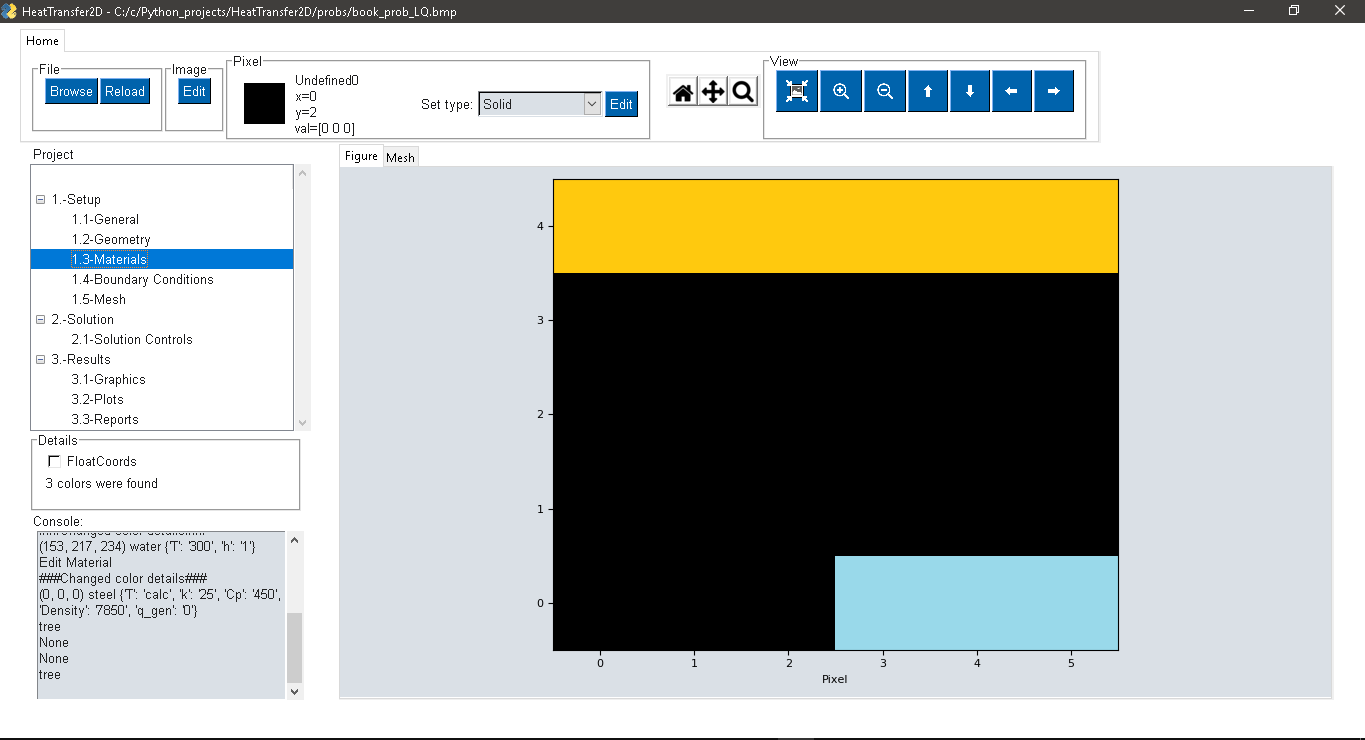Select 1.3-Materials tree item
The image size is (1365, 740).
[x=109, y=259]
